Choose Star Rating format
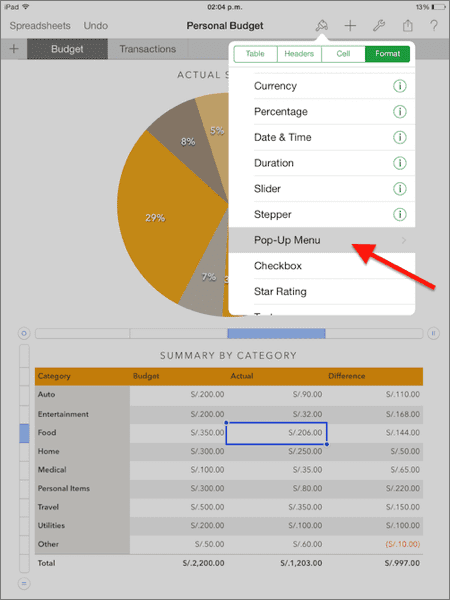 (x=322, y=292)
